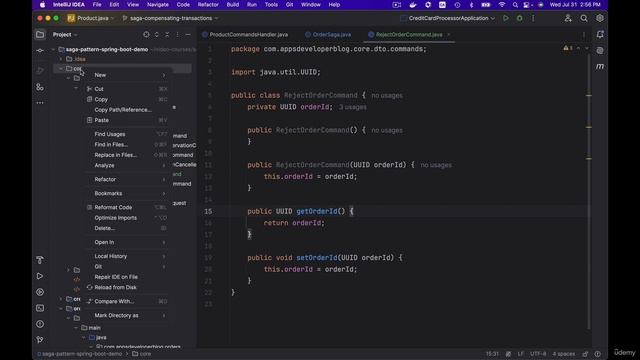Image resolution: width=640 pixels, height=360 pixels.
Task: Choose Find in Files
Action: [x=127, y=145]
